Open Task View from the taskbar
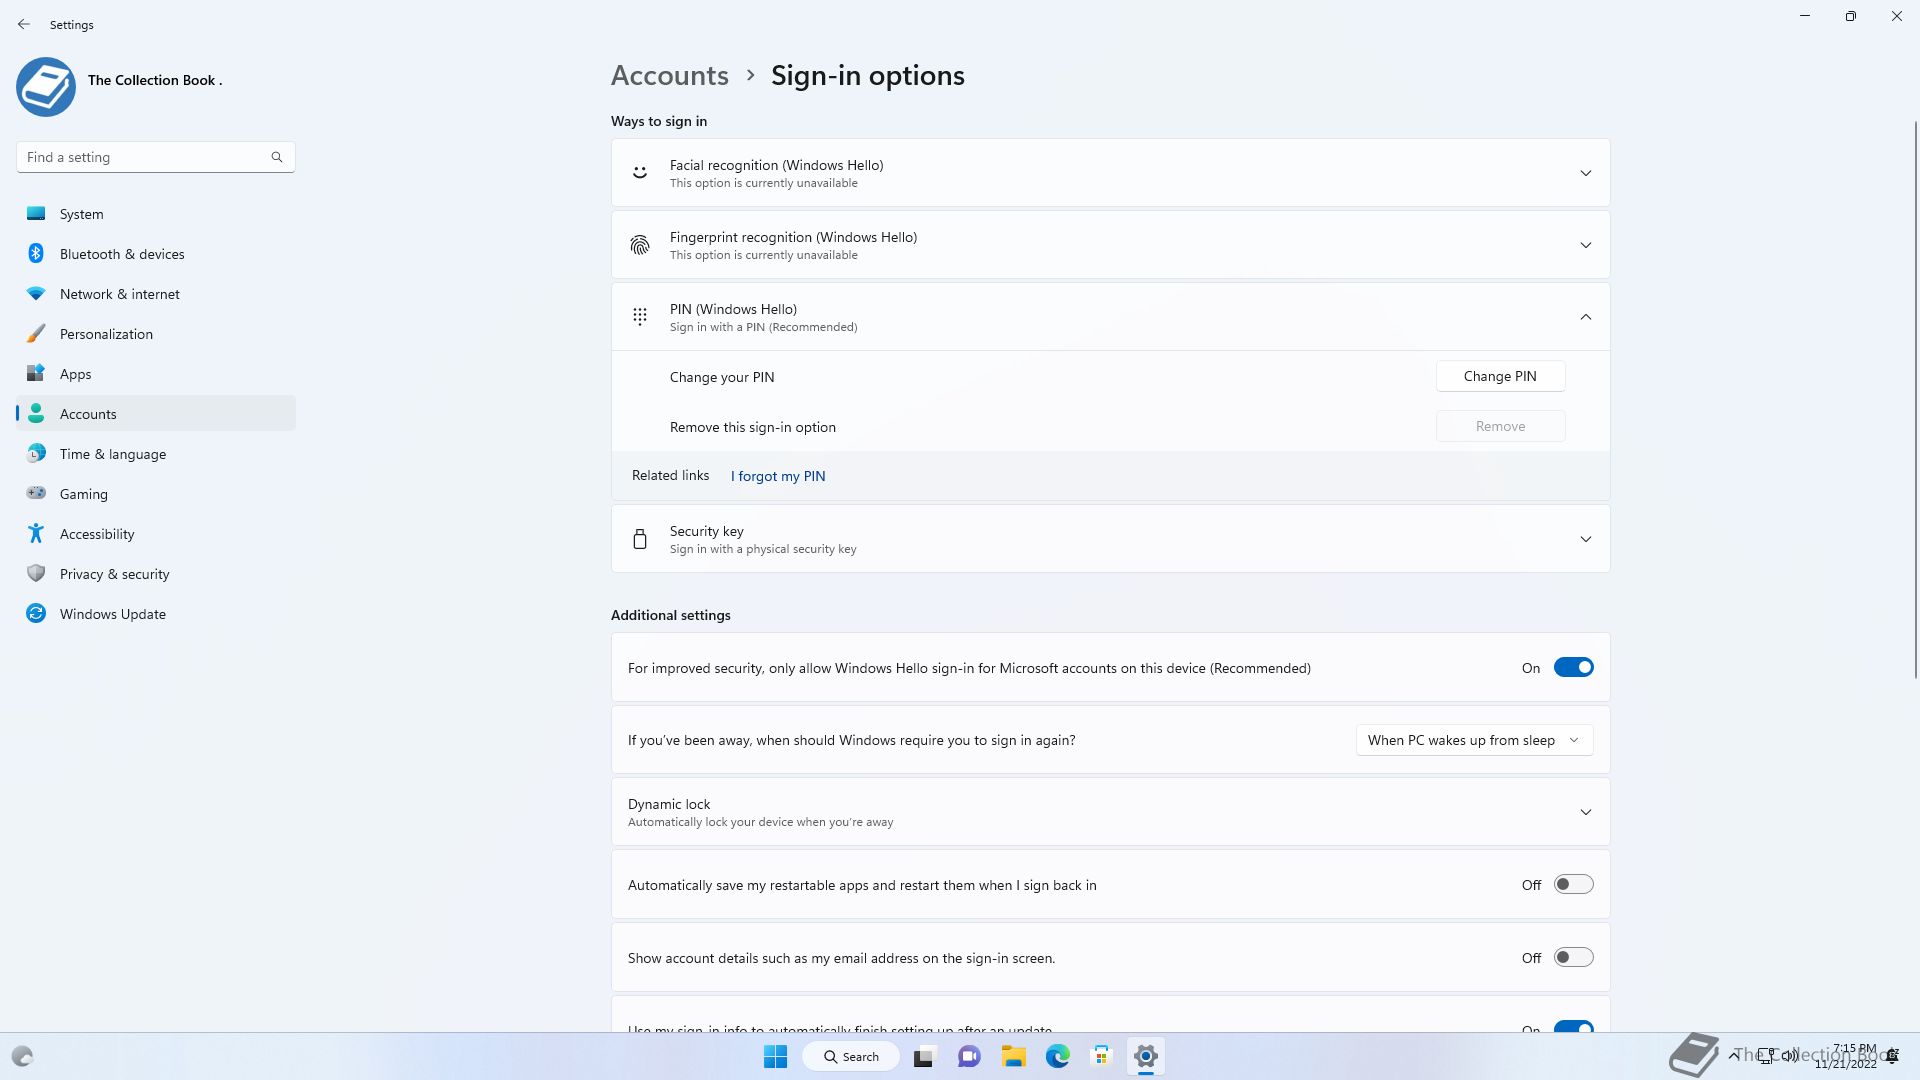The image size is (1920, 1080). [x=924, y=1056]
